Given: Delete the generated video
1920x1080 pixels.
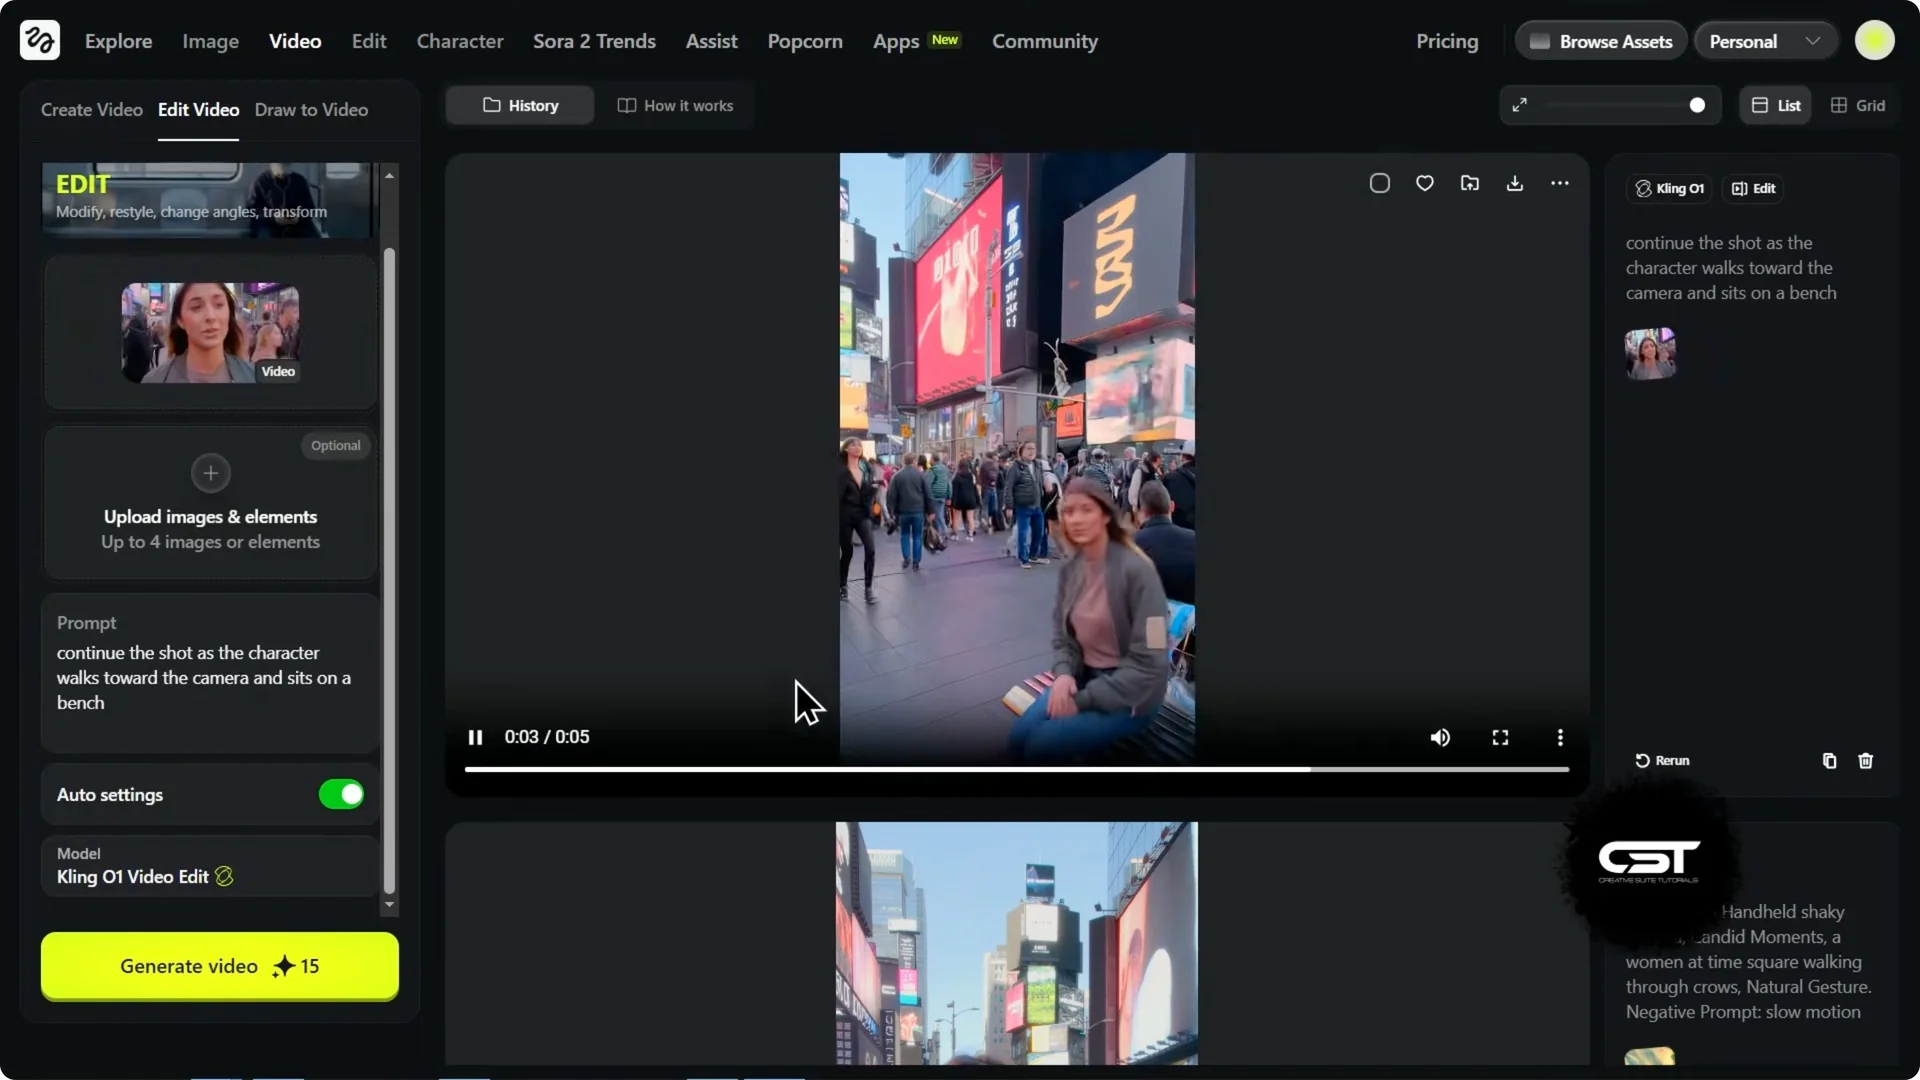Looking at the screenshot, I should click(1865, 761).
